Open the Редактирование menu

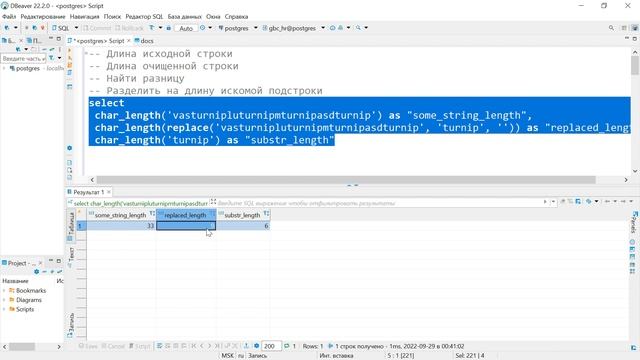[43, 17]
